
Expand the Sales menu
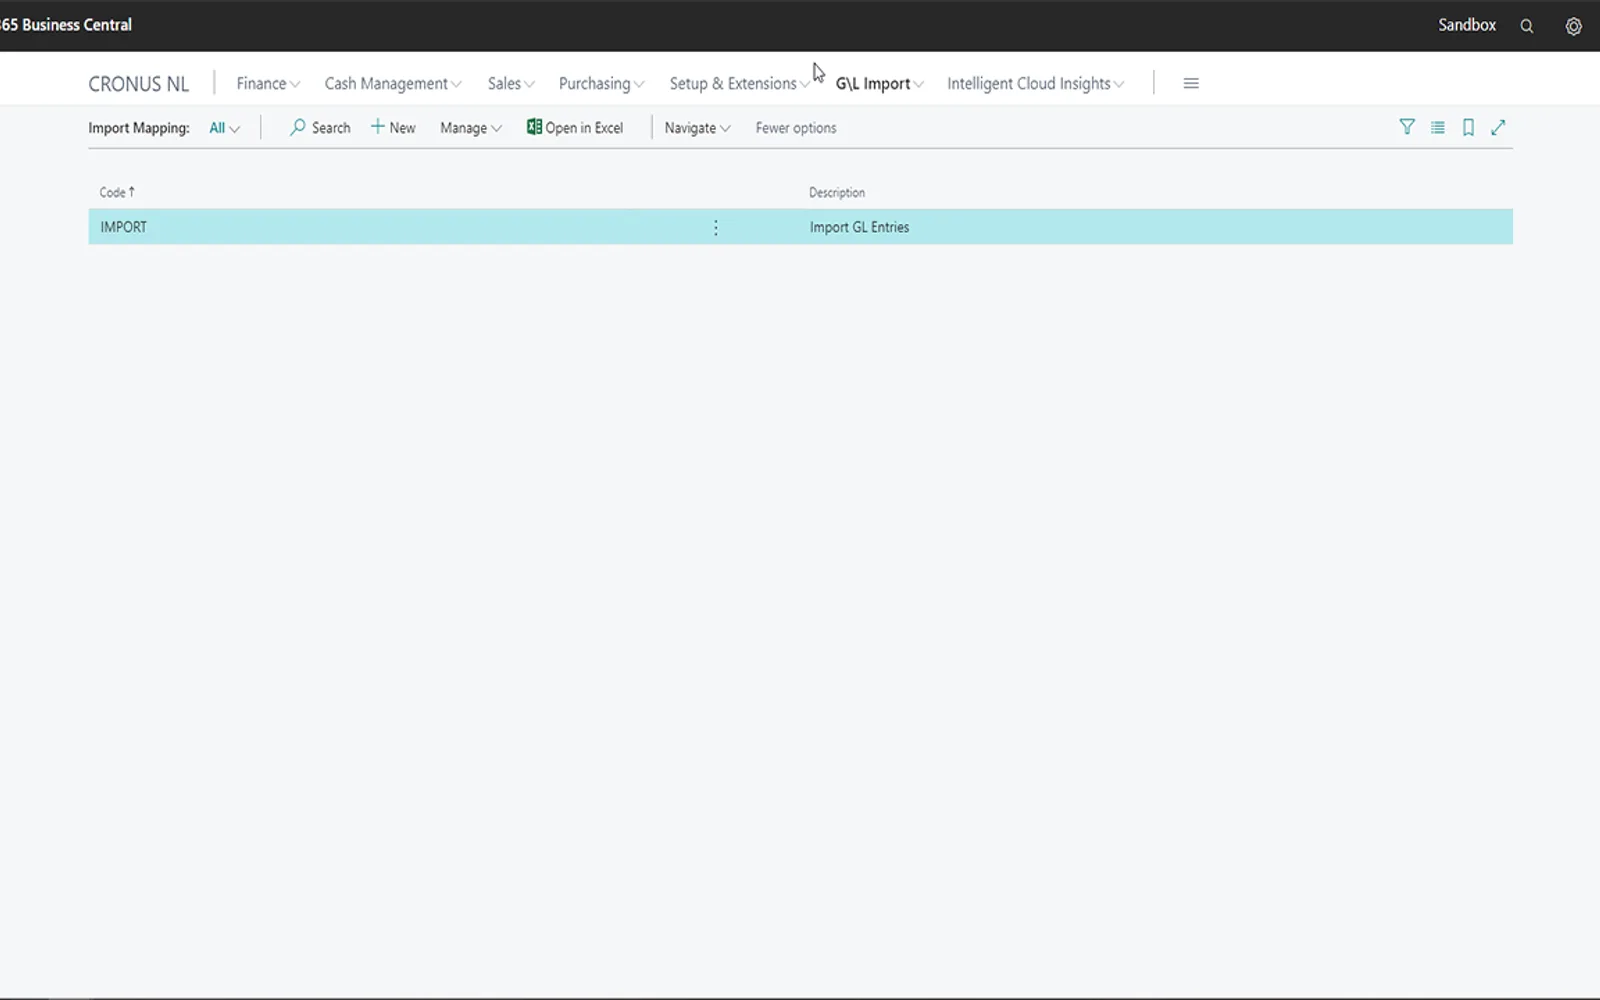pos(511,84)
